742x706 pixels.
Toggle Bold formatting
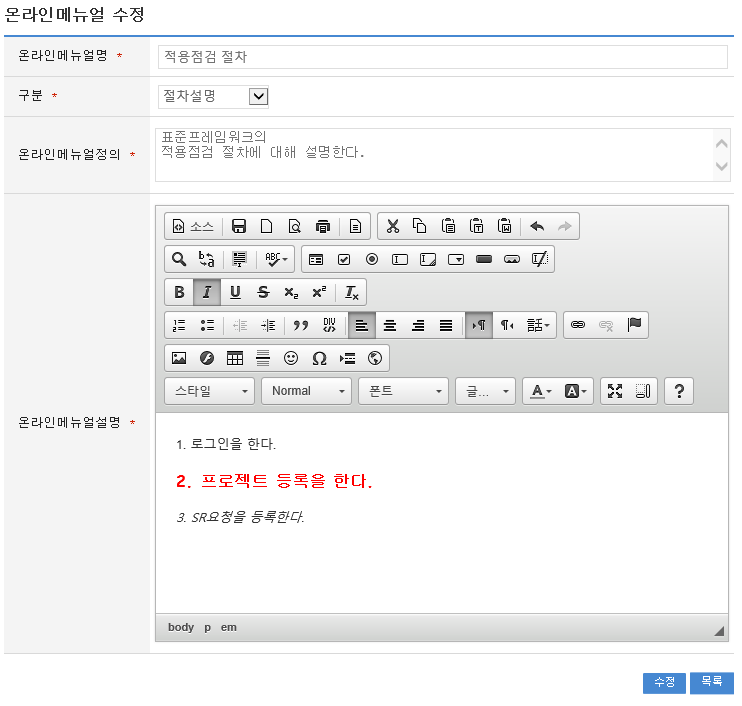tap(179, 292)
